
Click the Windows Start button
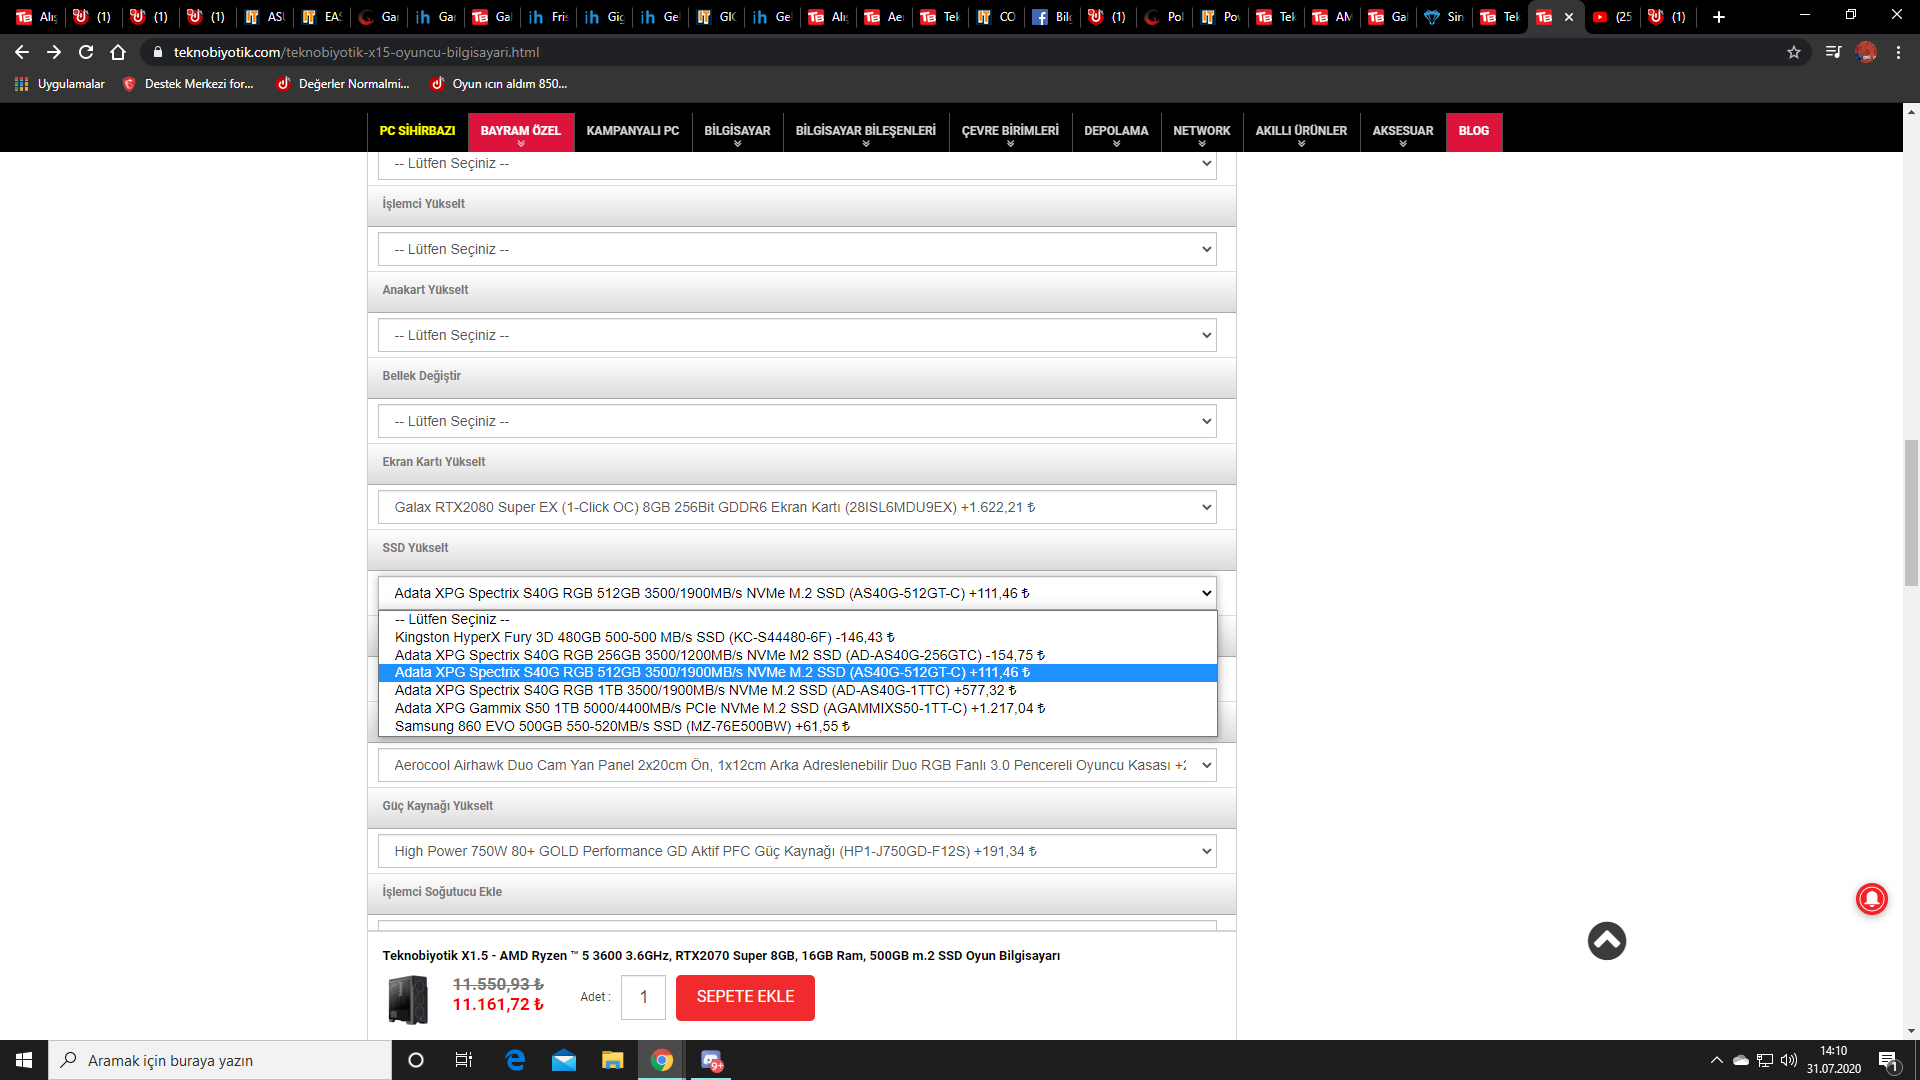(x=24, y=1060)
